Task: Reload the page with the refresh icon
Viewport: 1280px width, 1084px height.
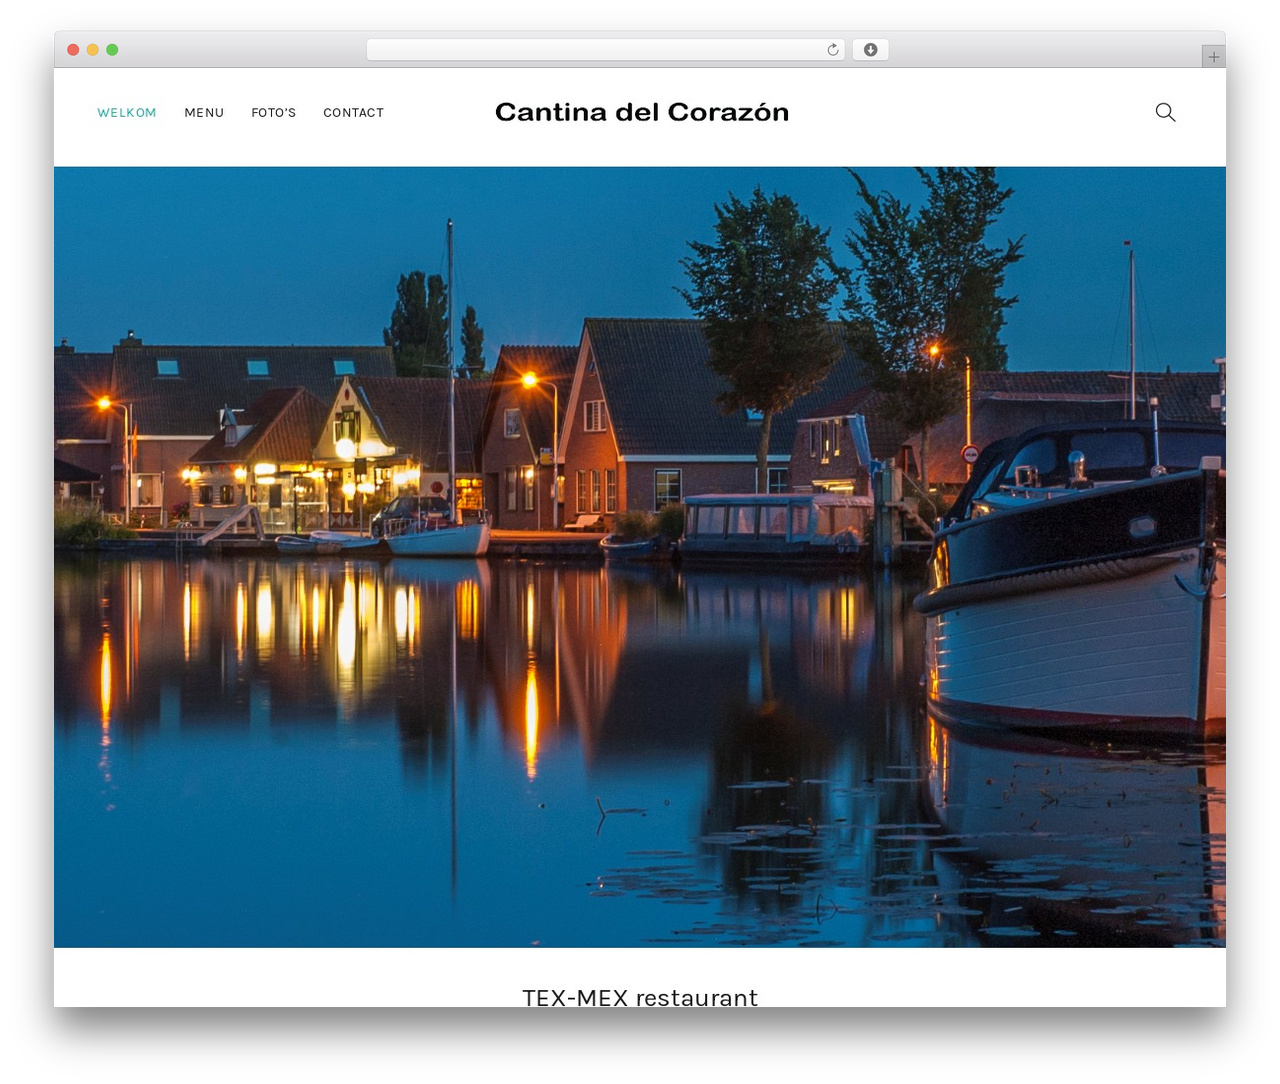Action: tap(833, 50)
